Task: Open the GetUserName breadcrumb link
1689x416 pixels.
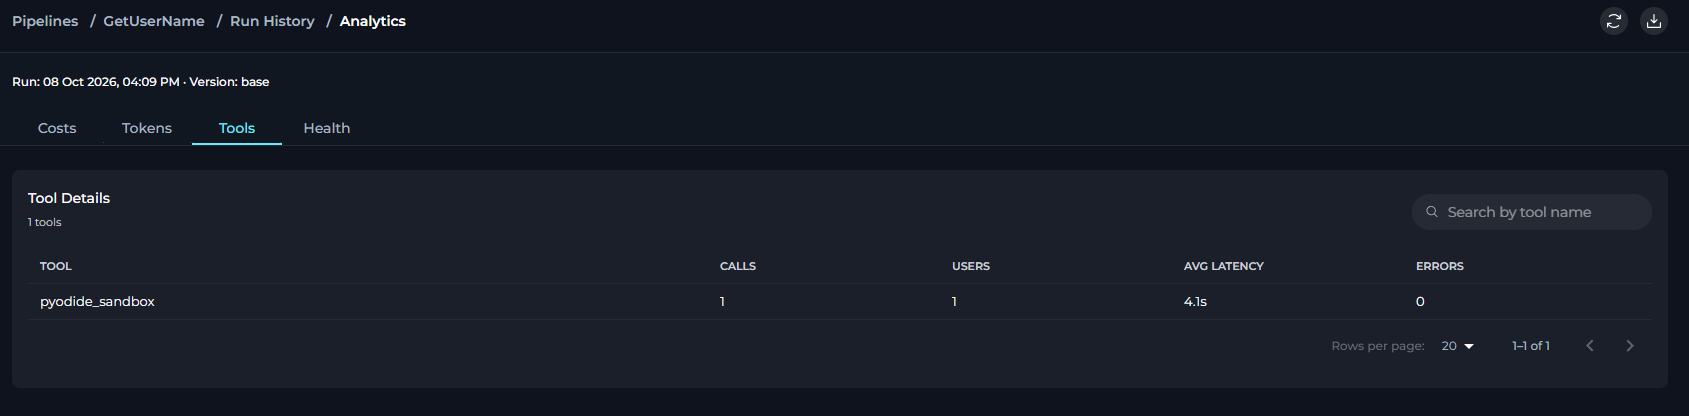Action: (154, 21)
